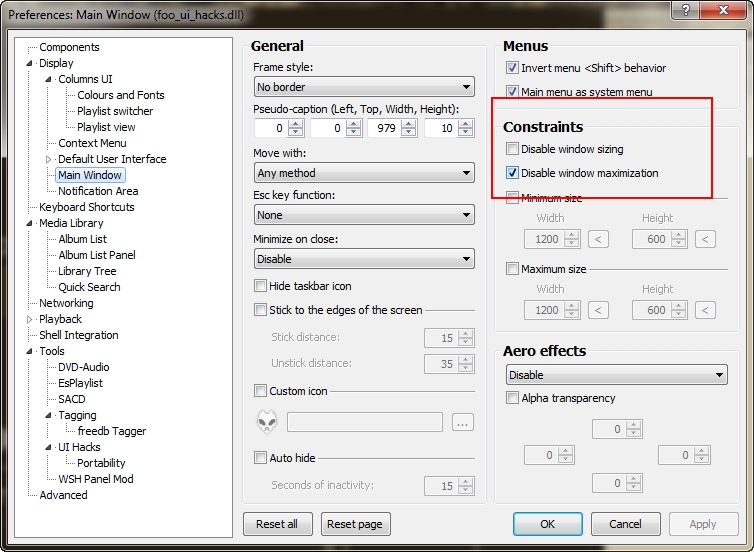Screen dimensions: 754x552
Task: Decrease the pseudo-caption Height spinner value
Action: pos(467,133)
